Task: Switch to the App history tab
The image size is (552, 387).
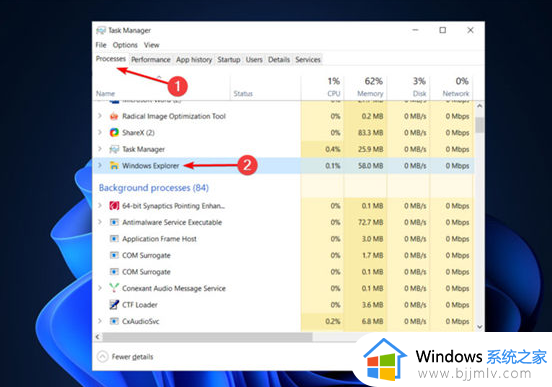Action: click(x=194, y=60)
